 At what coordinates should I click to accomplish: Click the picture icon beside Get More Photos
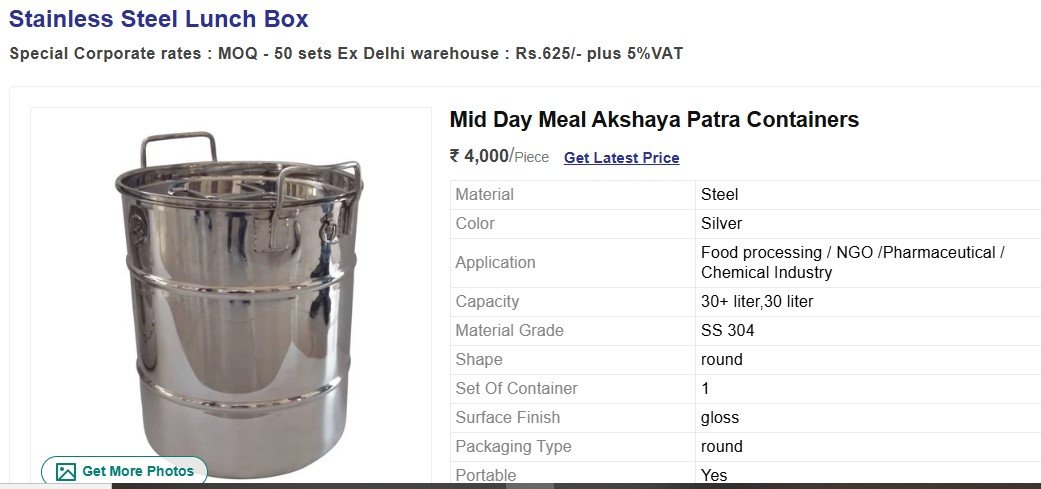(x=66, y=472)
